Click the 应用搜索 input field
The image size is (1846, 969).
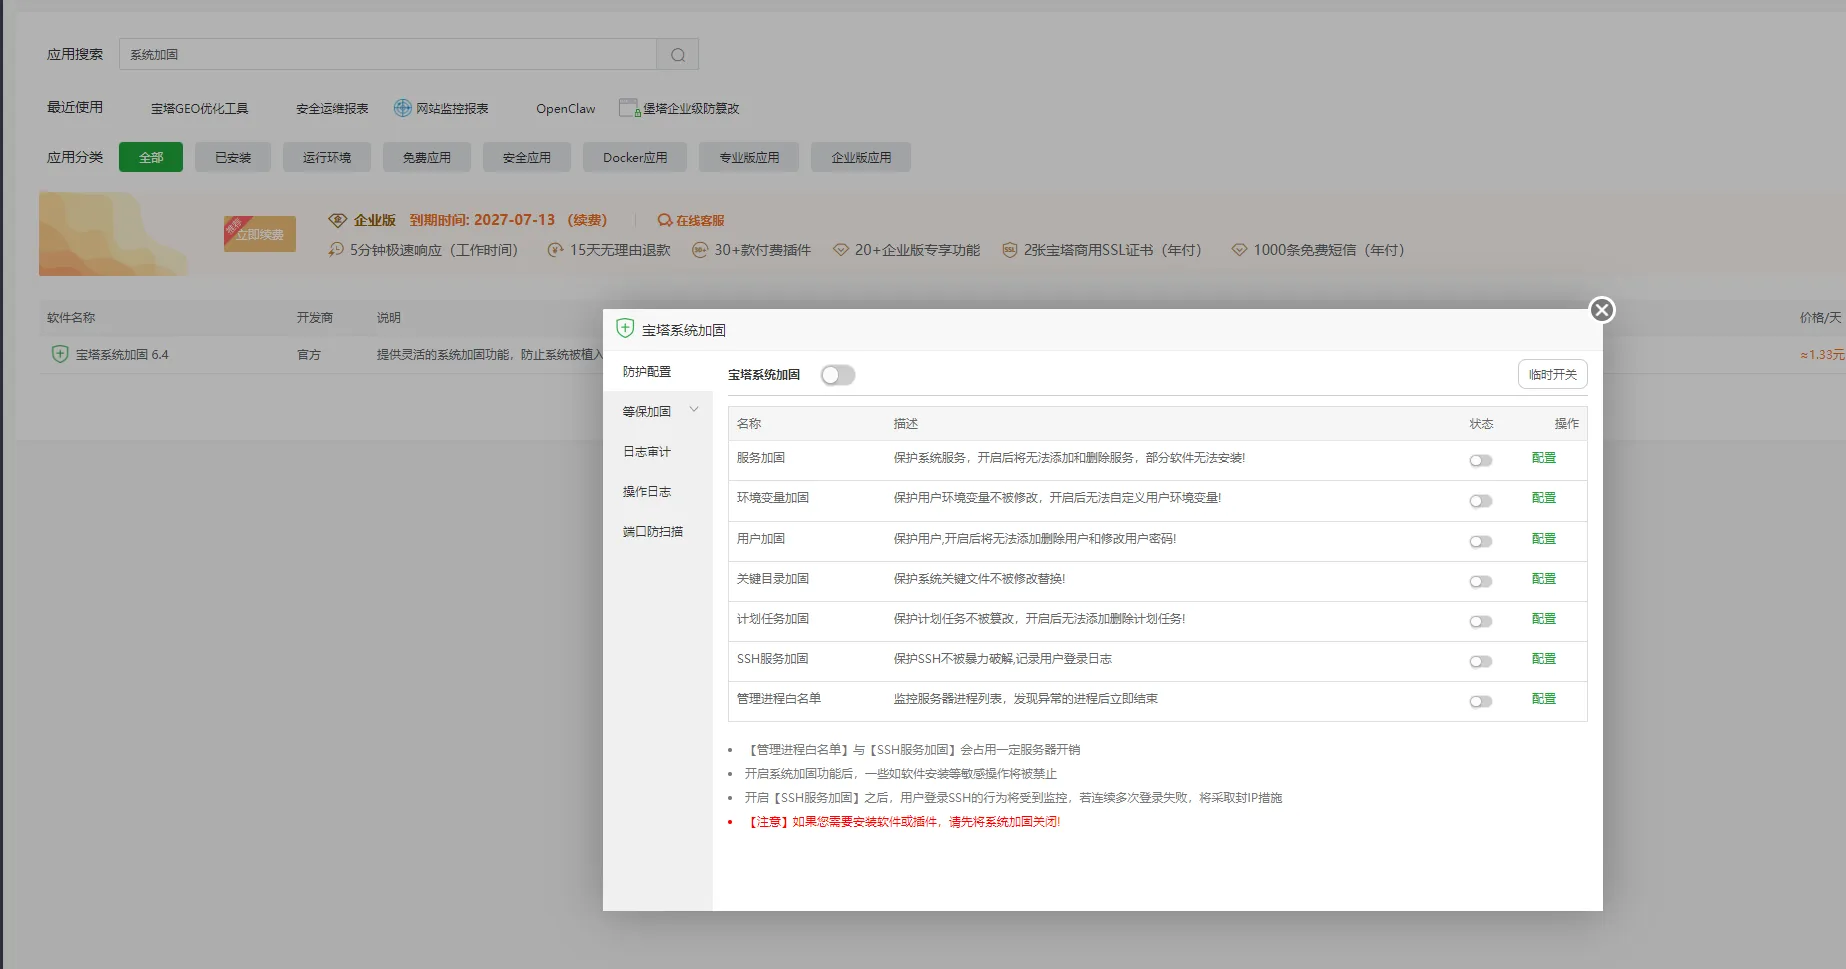pyautogui.click(x=388, y=55)
